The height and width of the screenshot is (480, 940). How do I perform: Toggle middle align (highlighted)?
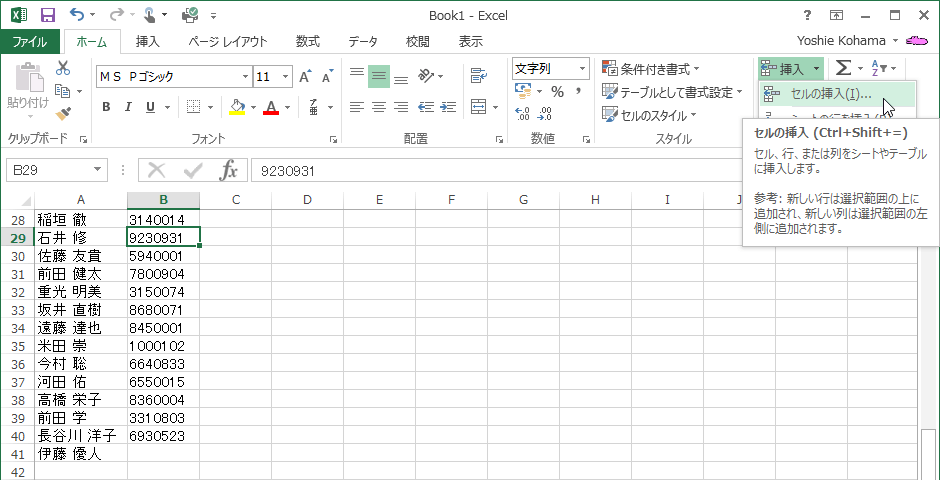(379, 76)
